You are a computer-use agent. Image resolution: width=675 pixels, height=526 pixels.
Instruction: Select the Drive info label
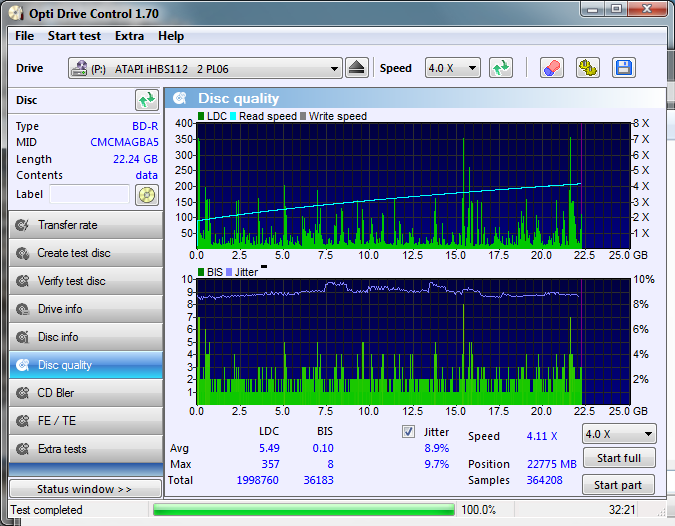click(60, 309)
